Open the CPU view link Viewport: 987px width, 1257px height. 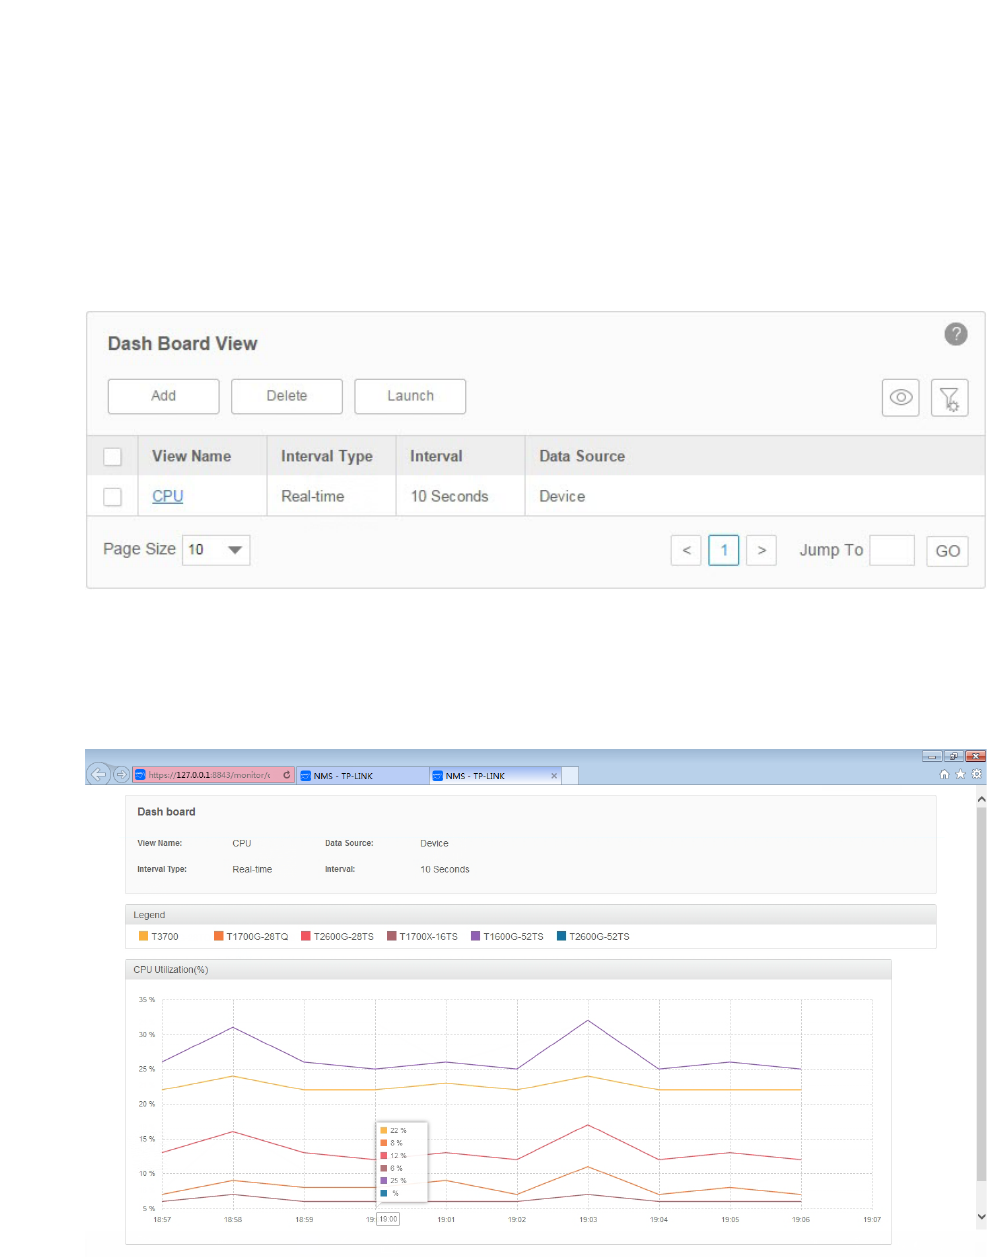[167, 496]
